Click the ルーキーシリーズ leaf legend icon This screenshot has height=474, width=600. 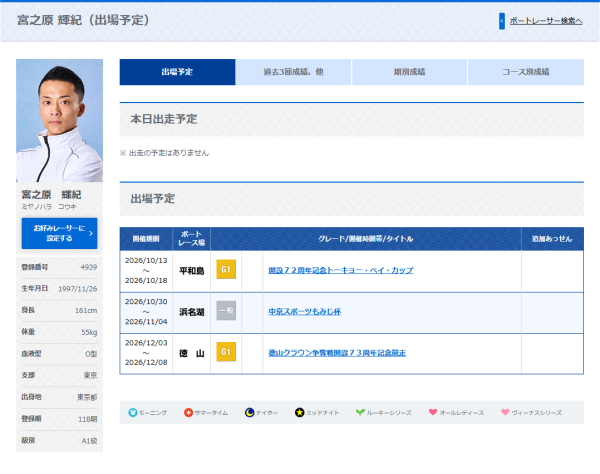tap(360, 412)
